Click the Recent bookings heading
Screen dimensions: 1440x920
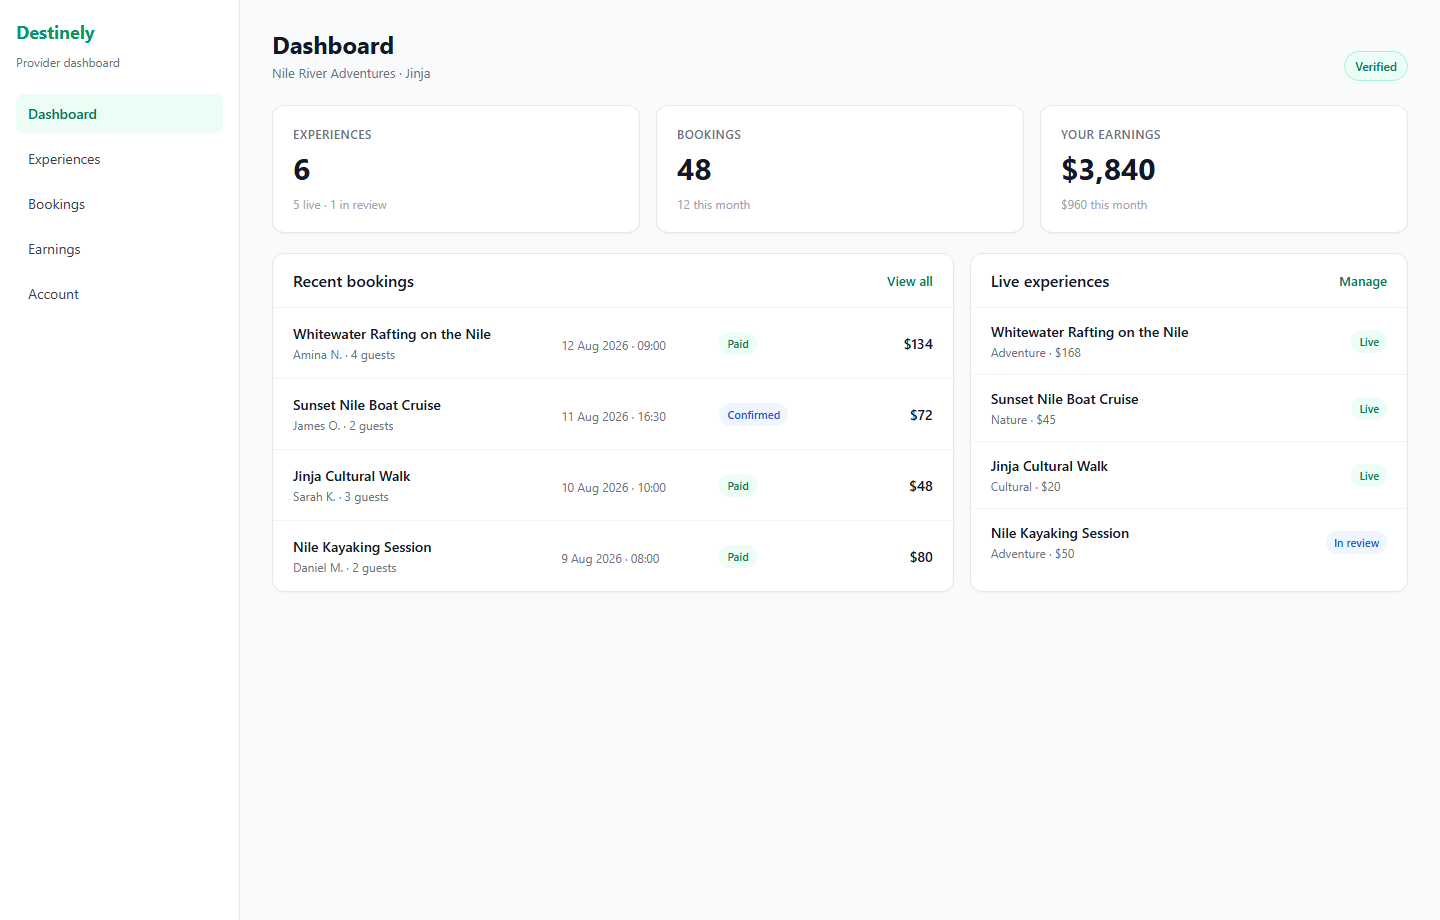click(353, 282)
